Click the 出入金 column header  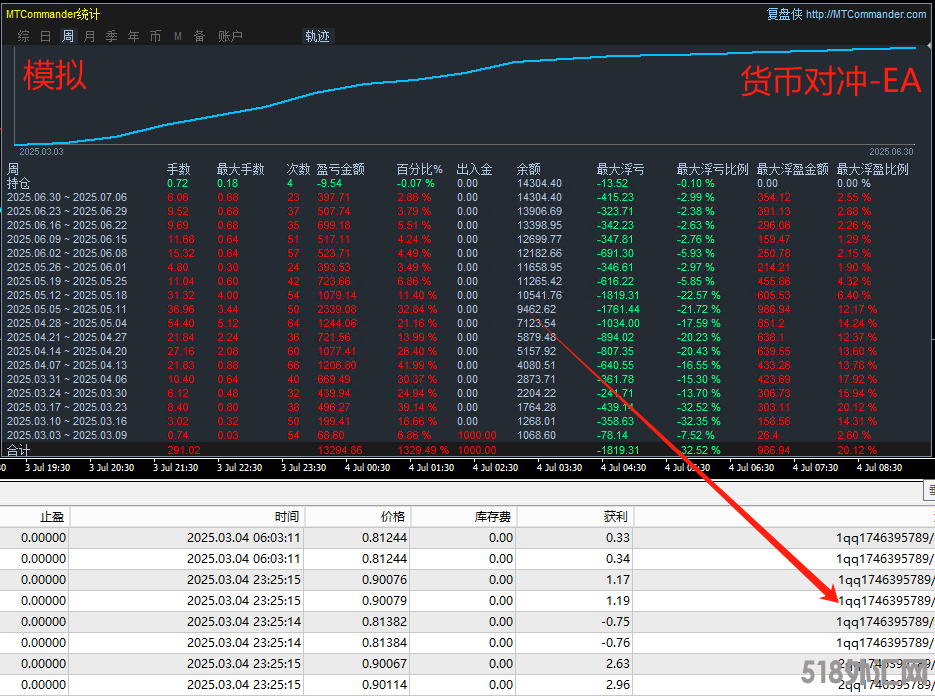click(x=475, y=169)
